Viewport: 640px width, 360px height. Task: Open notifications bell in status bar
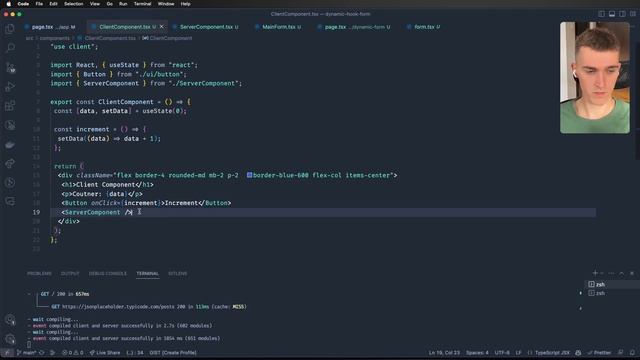[632, 353]
